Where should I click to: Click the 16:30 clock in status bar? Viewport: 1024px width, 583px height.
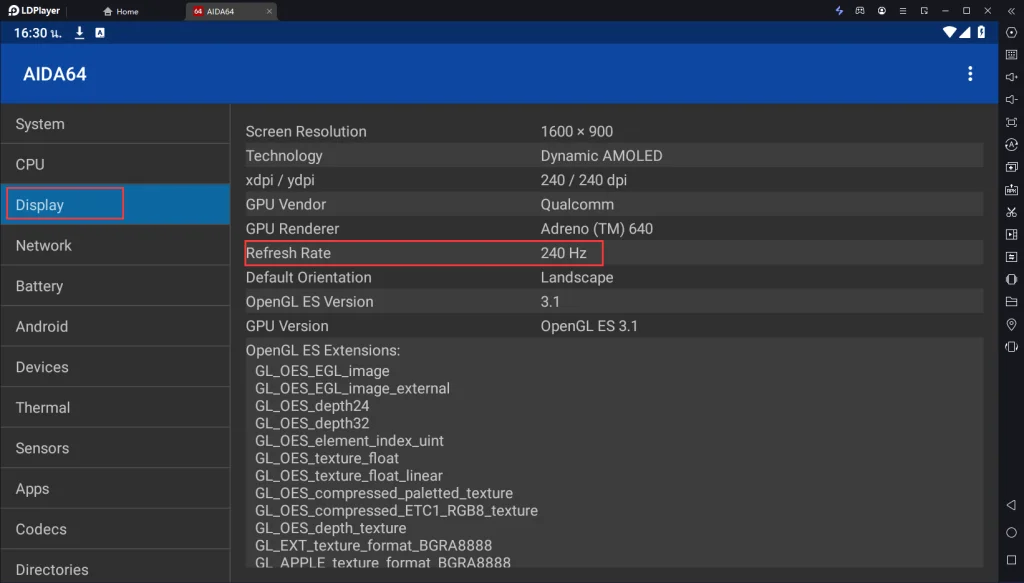click(38, 33)
